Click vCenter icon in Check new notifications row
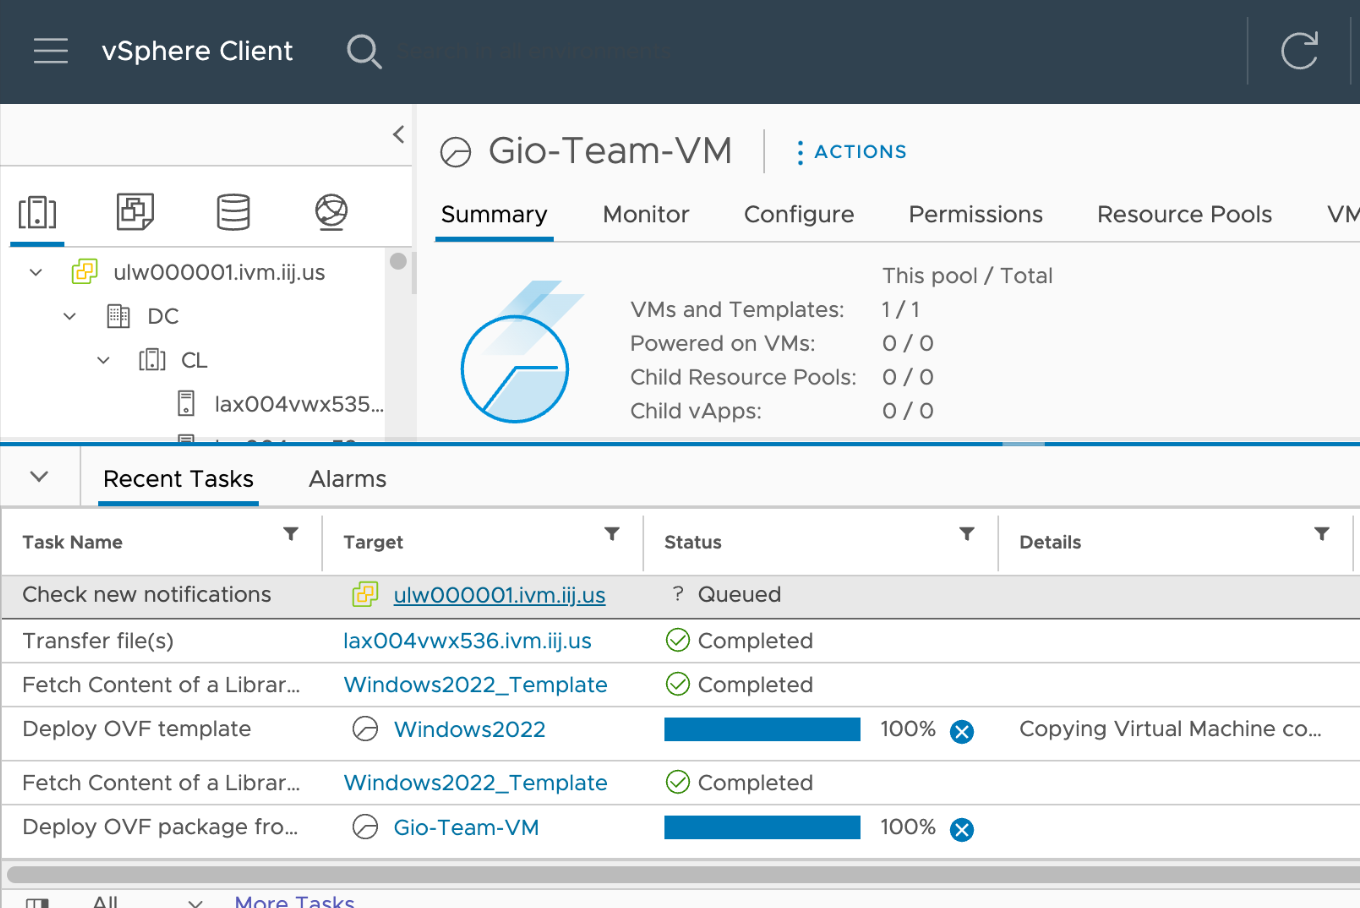Screen dimensions: 1360x908 click(365, 595)
